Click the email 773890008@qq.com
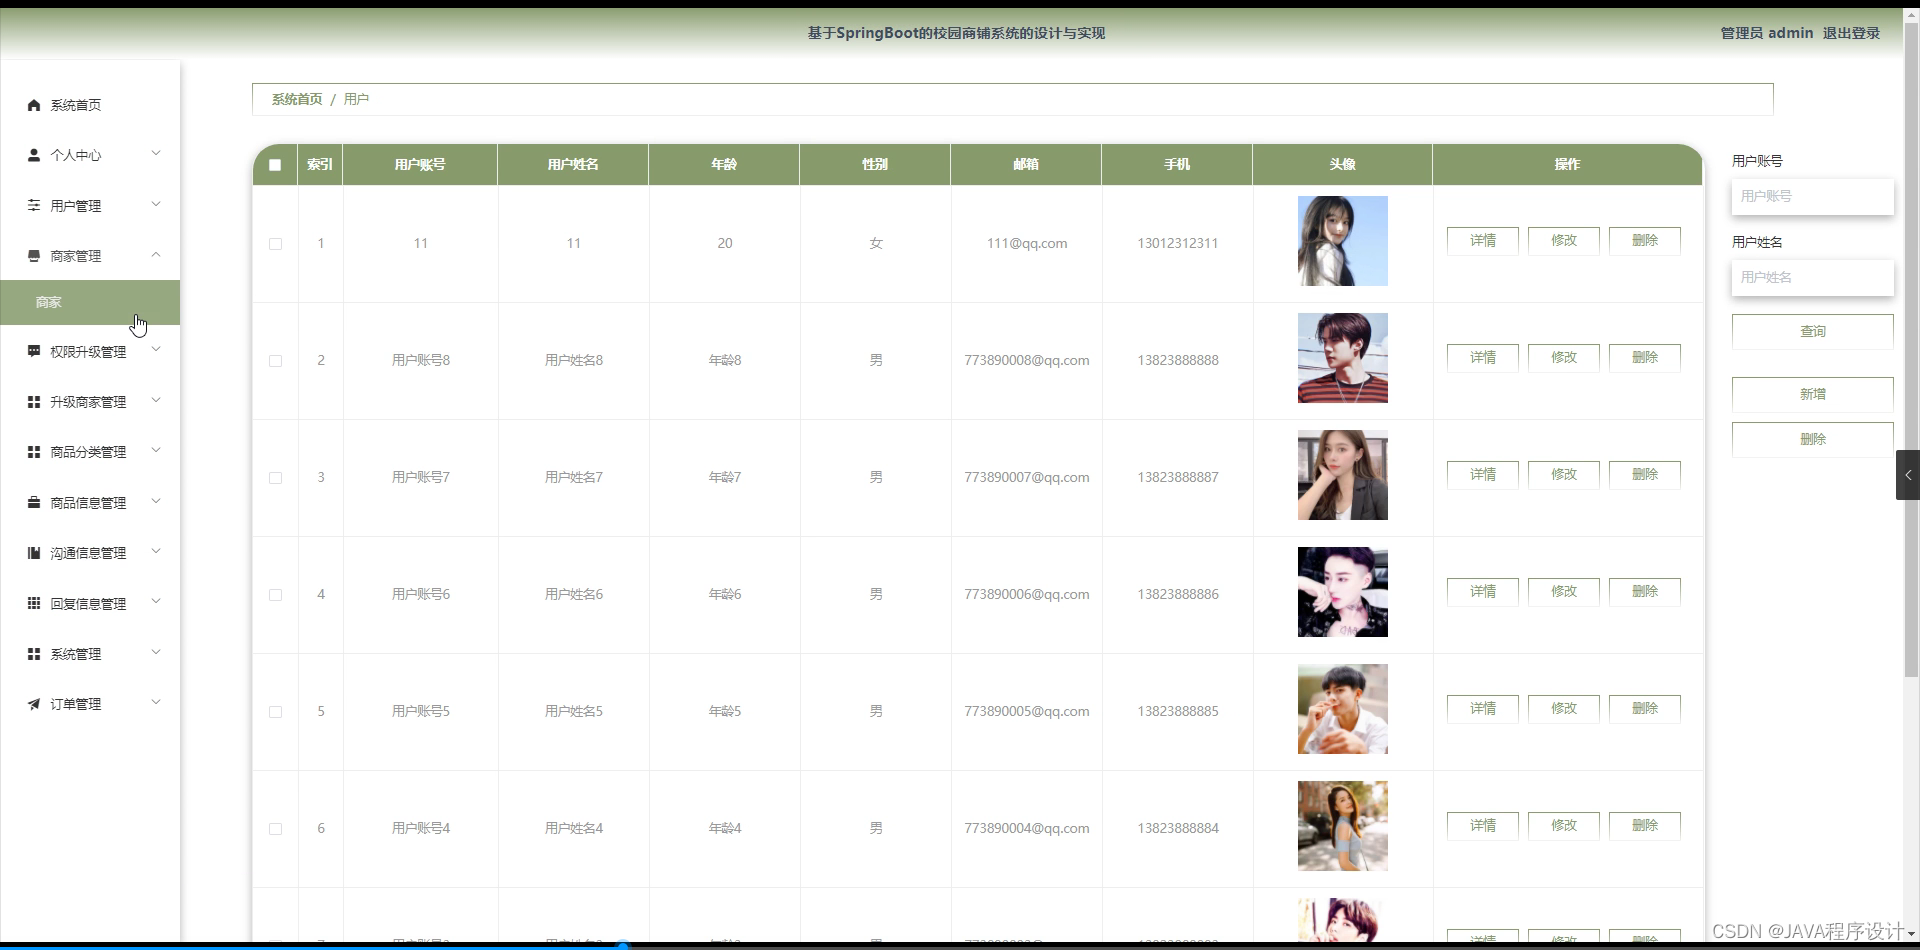The image size is (1920, 950). point(1027,361)
